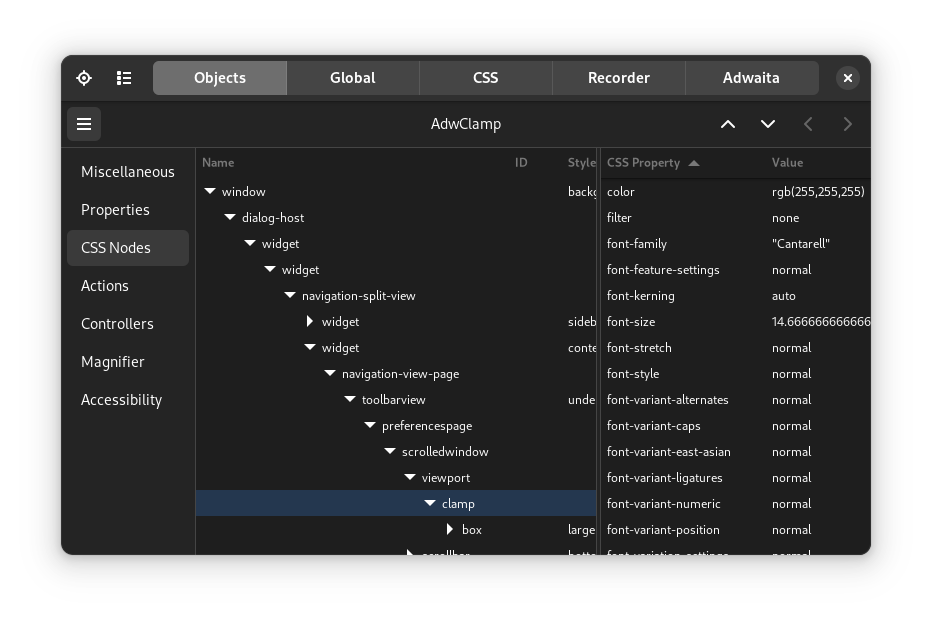Click the sort arrow on CSS Property header
This screenshot has height=622, width=932.
(694, 162)
